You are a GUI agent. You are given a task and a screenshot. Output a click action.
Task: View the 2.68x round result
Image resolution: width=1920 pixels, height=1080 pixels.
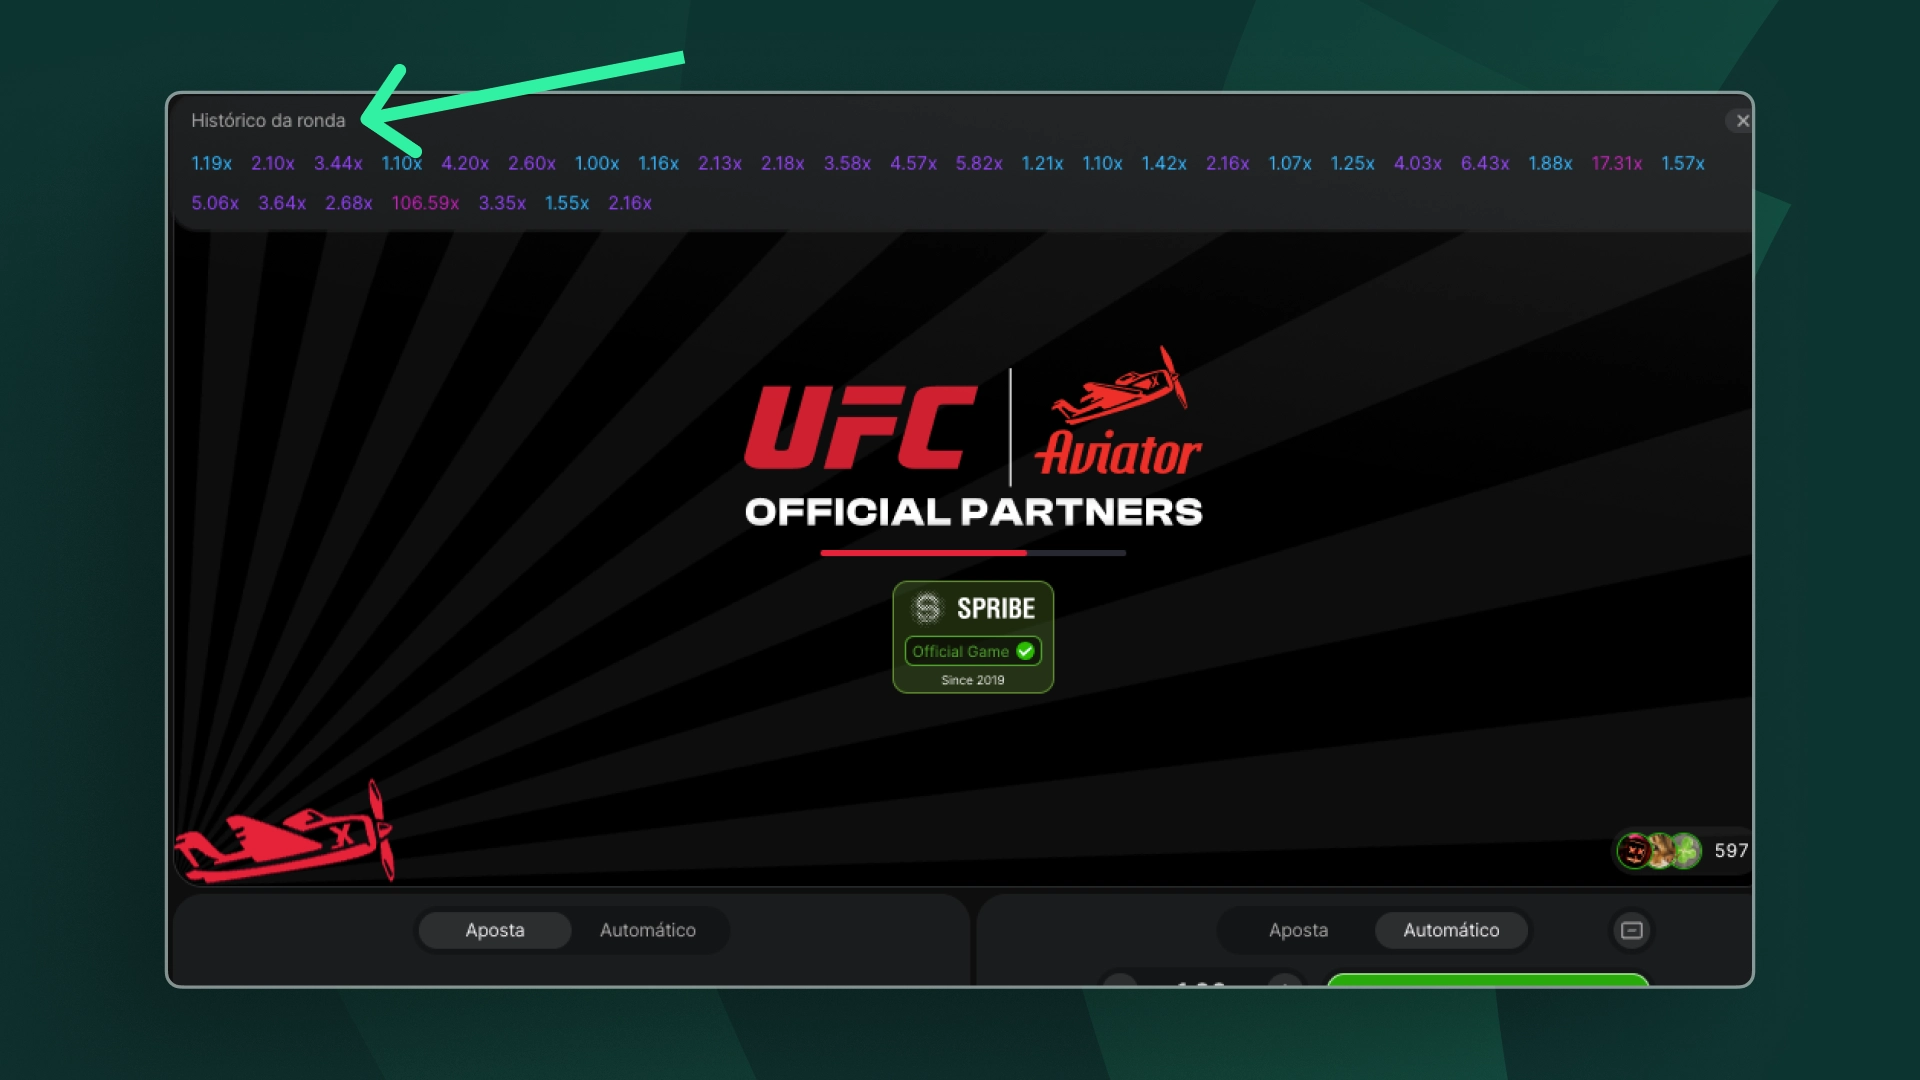[x=349, y=203]
